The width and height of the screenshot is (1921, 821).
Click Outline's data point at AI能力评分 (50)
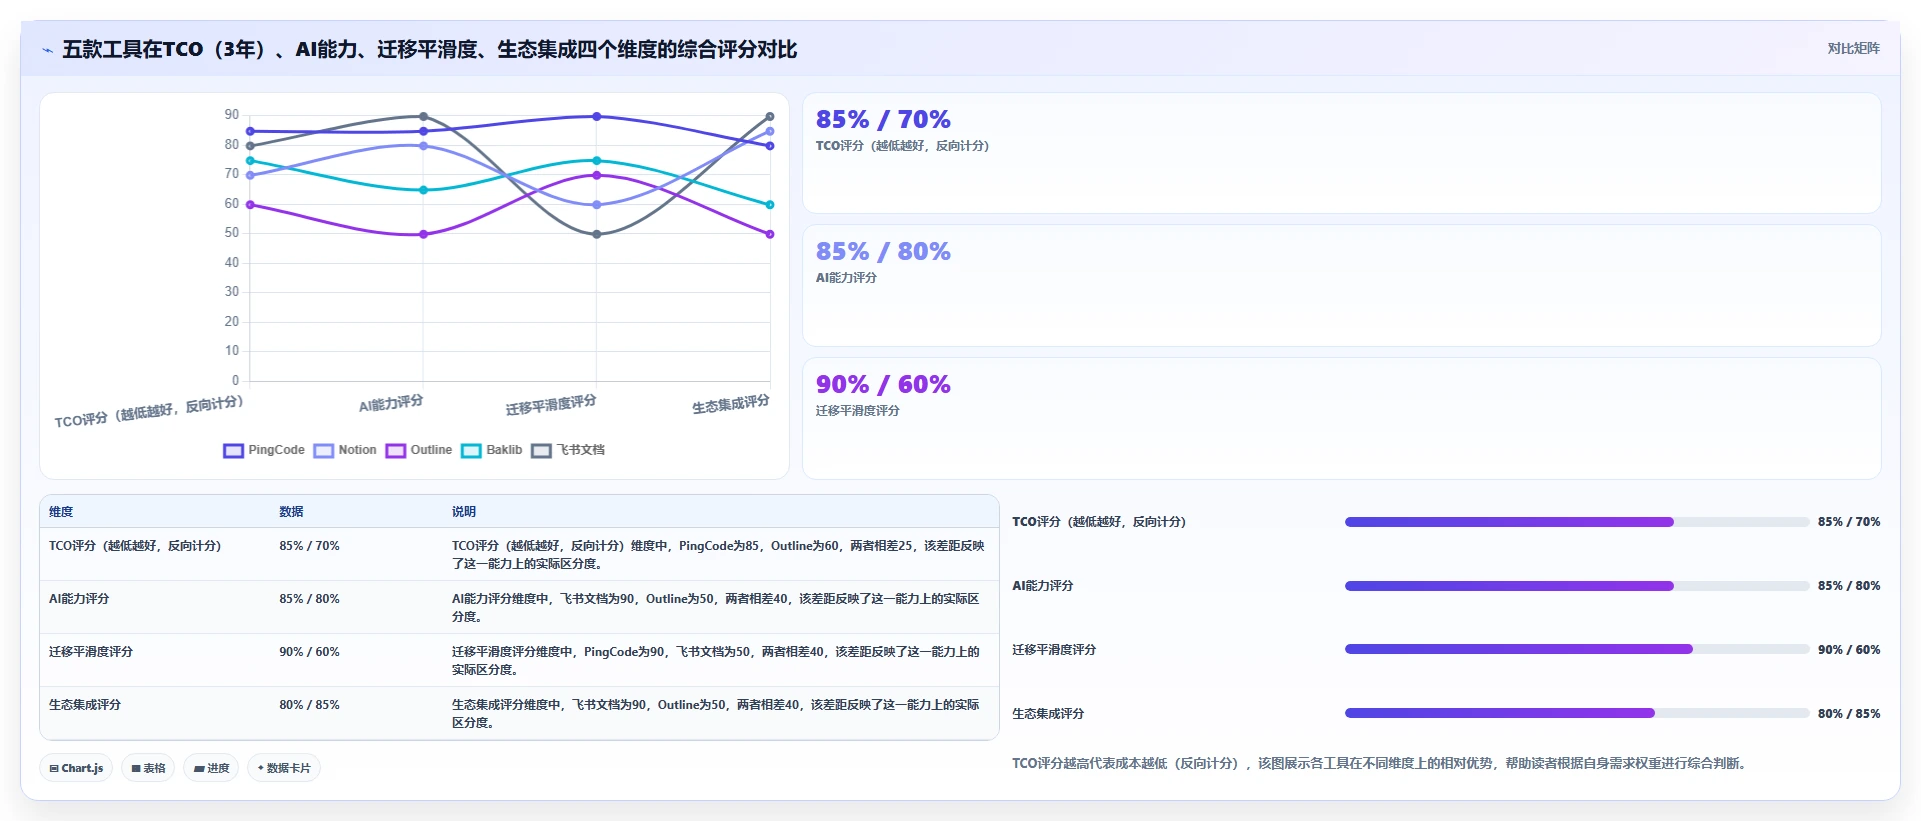tap(423, 234)
